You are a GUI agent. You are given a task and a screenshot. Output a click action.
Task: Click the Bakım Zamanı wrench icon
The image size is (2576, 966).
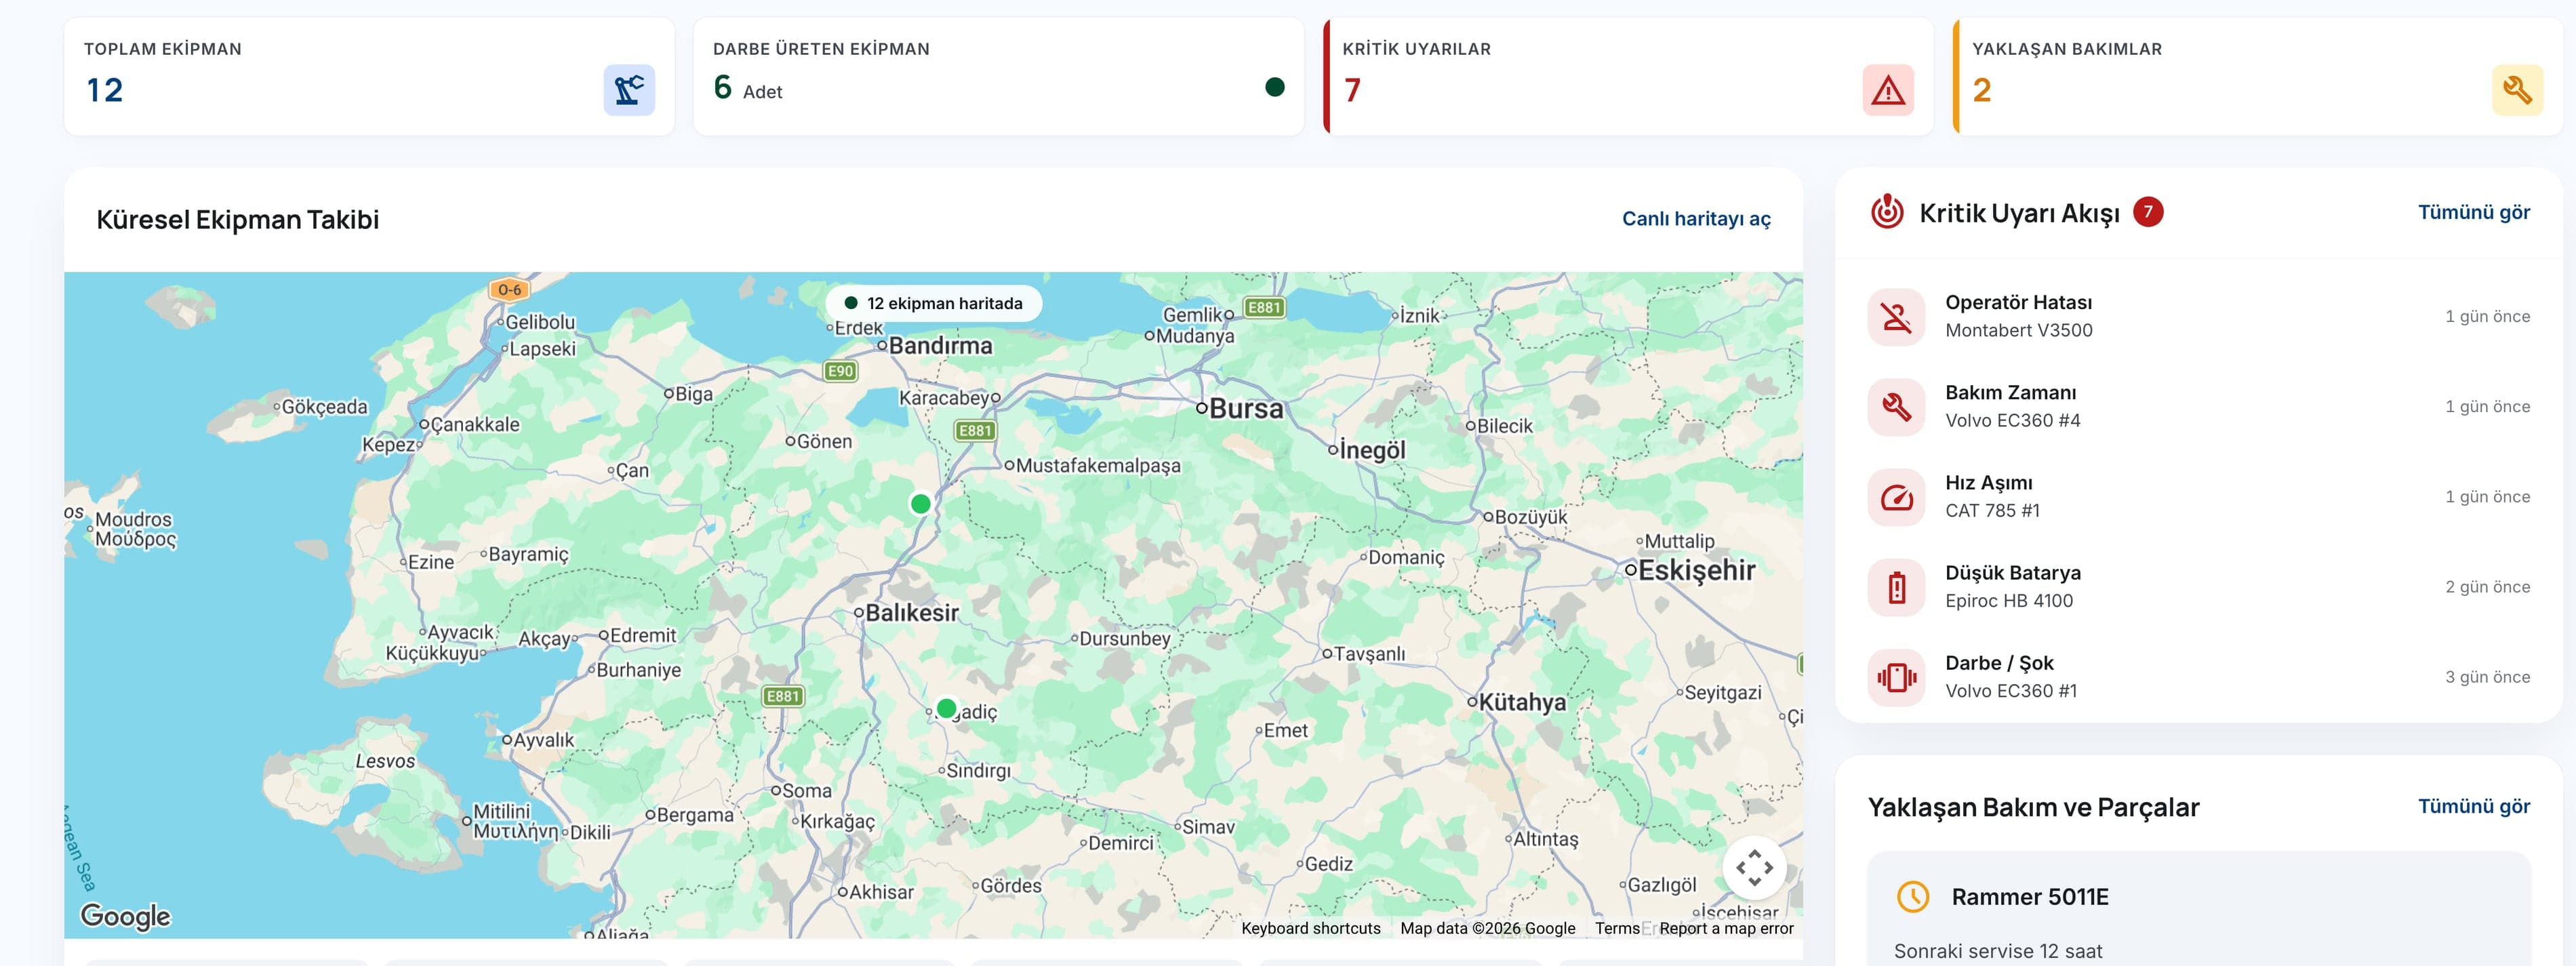pyautogui.click(x=1896, y=407)
